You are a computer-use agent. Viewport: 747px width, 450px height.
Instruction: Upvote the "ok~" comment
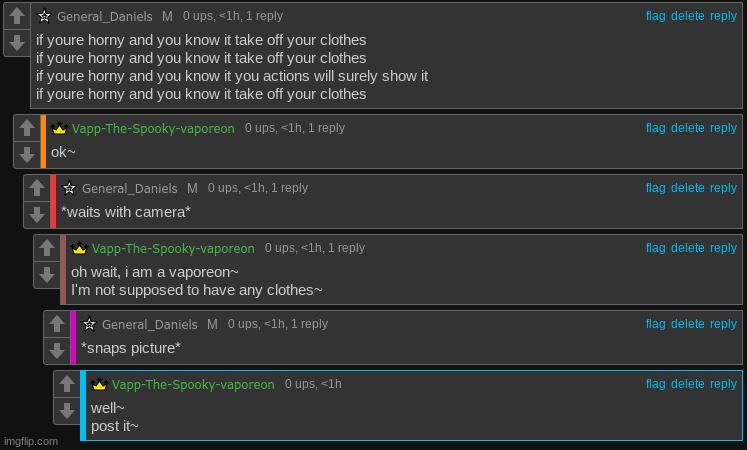click(27, 128)
